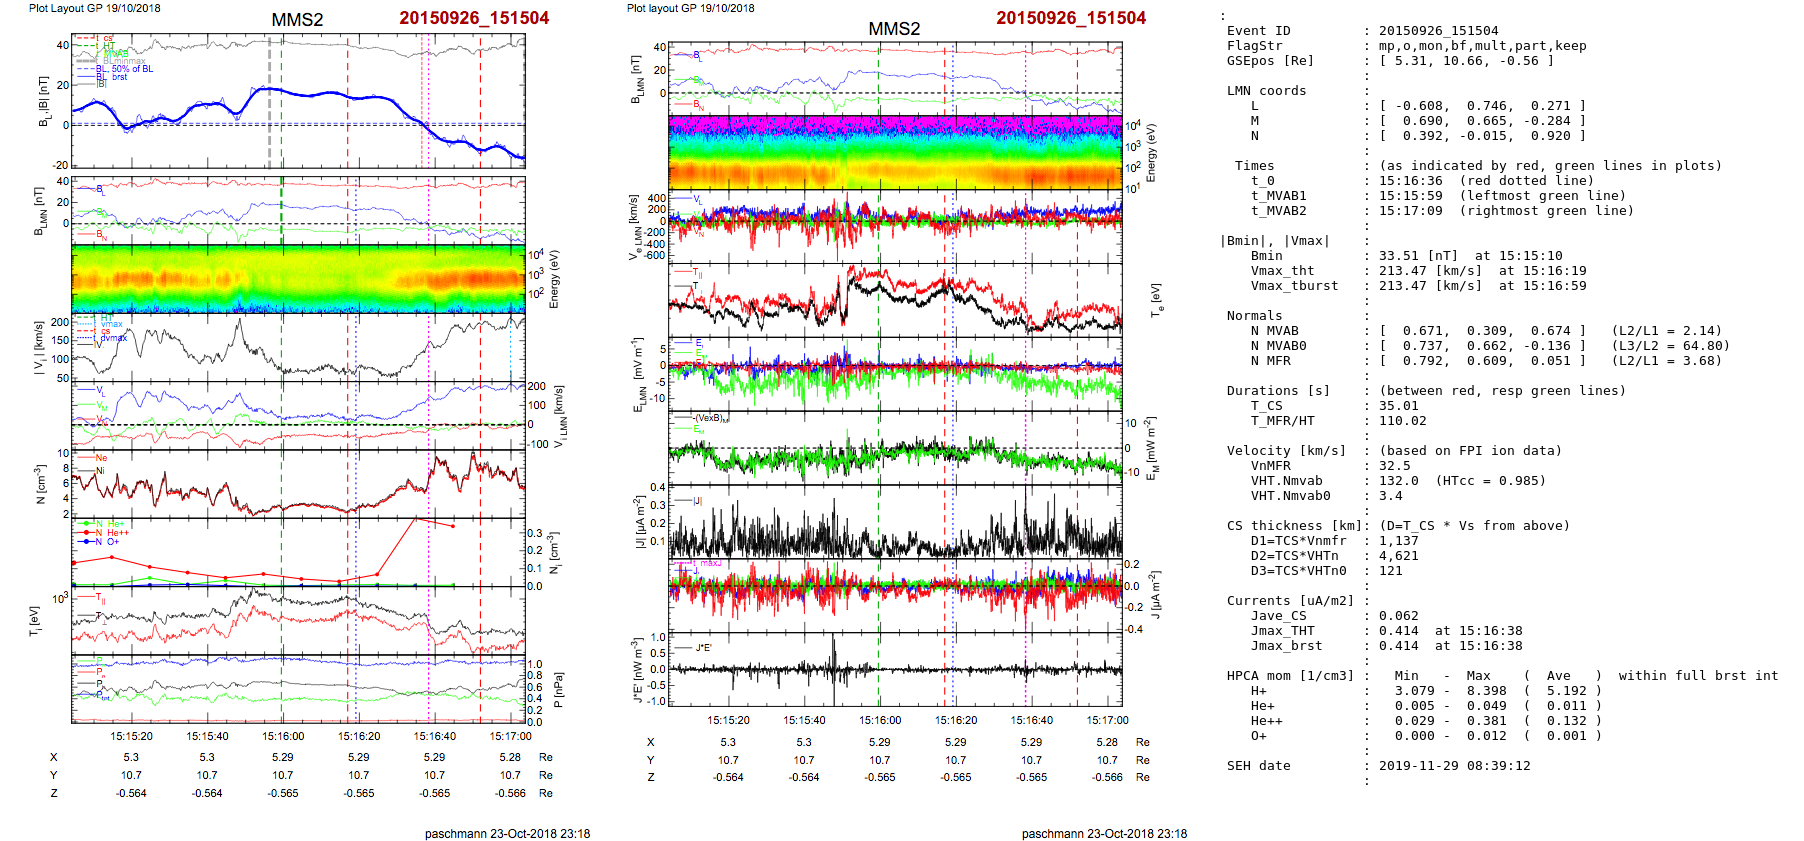Select O+ average value 0.001 in HPCA table
1804x841 pixels.
click(1567, 736)
